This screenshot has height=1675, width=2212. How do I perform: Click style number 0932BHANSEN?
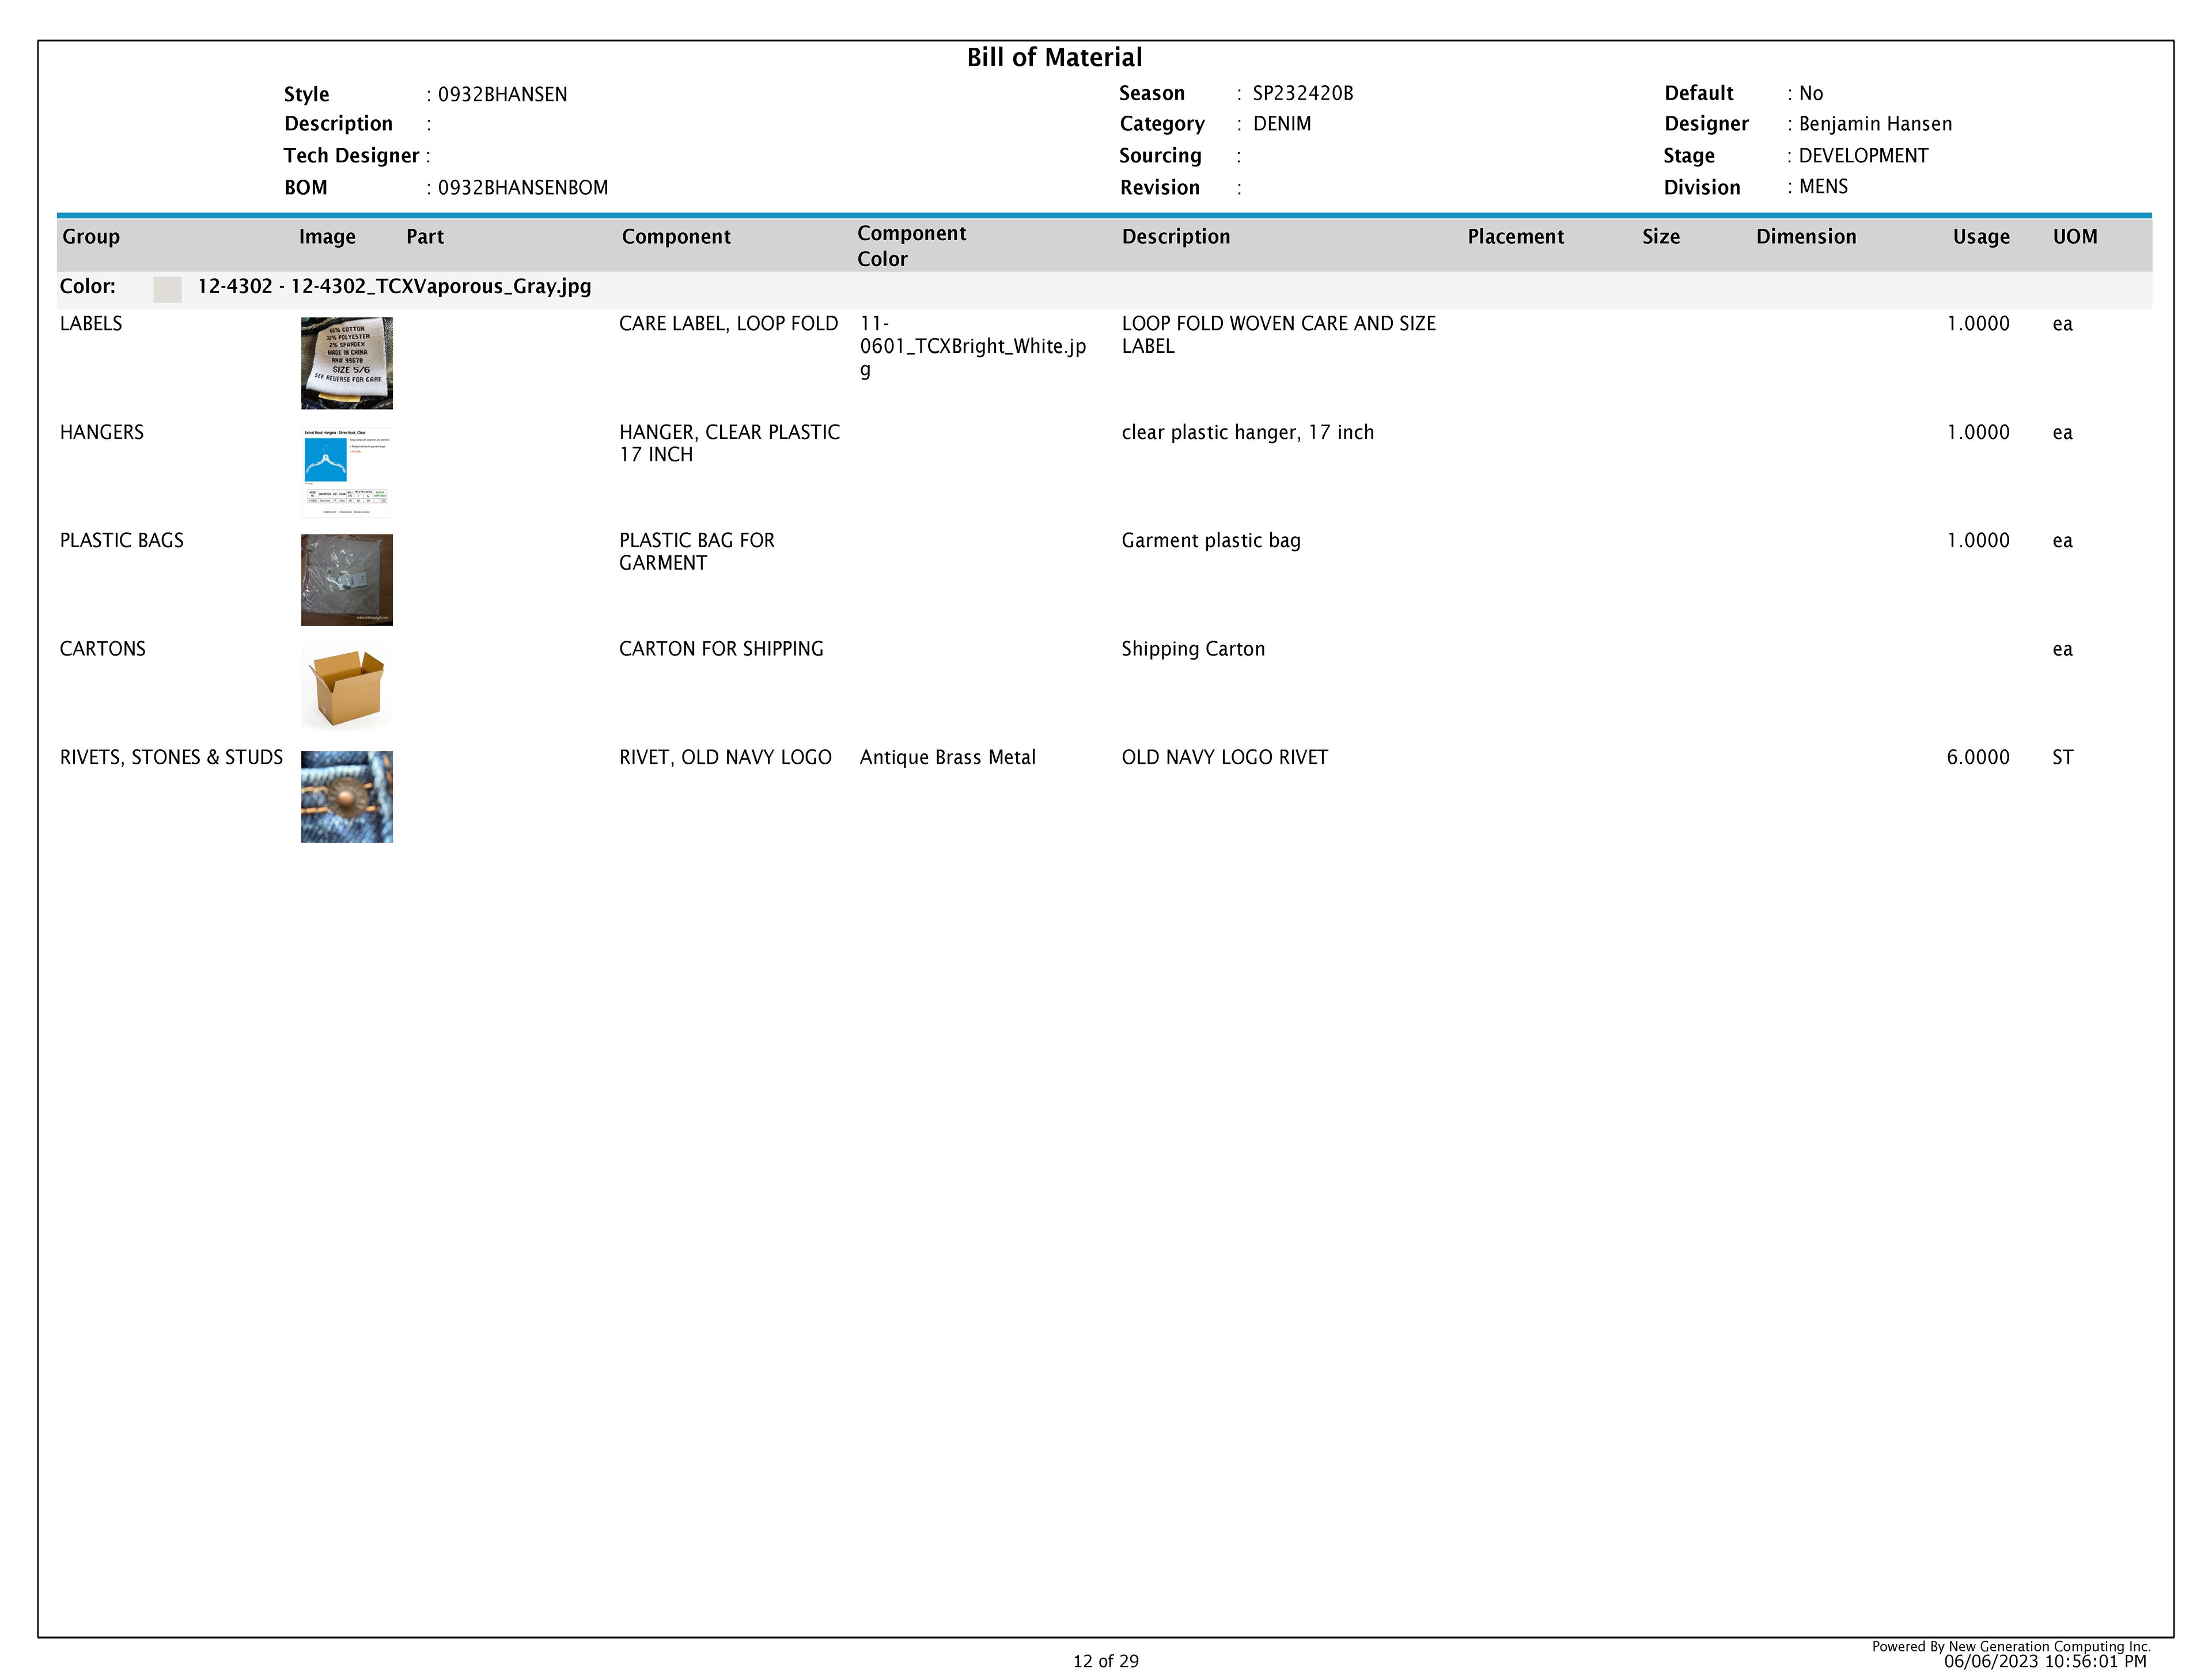tap(502, 94)
